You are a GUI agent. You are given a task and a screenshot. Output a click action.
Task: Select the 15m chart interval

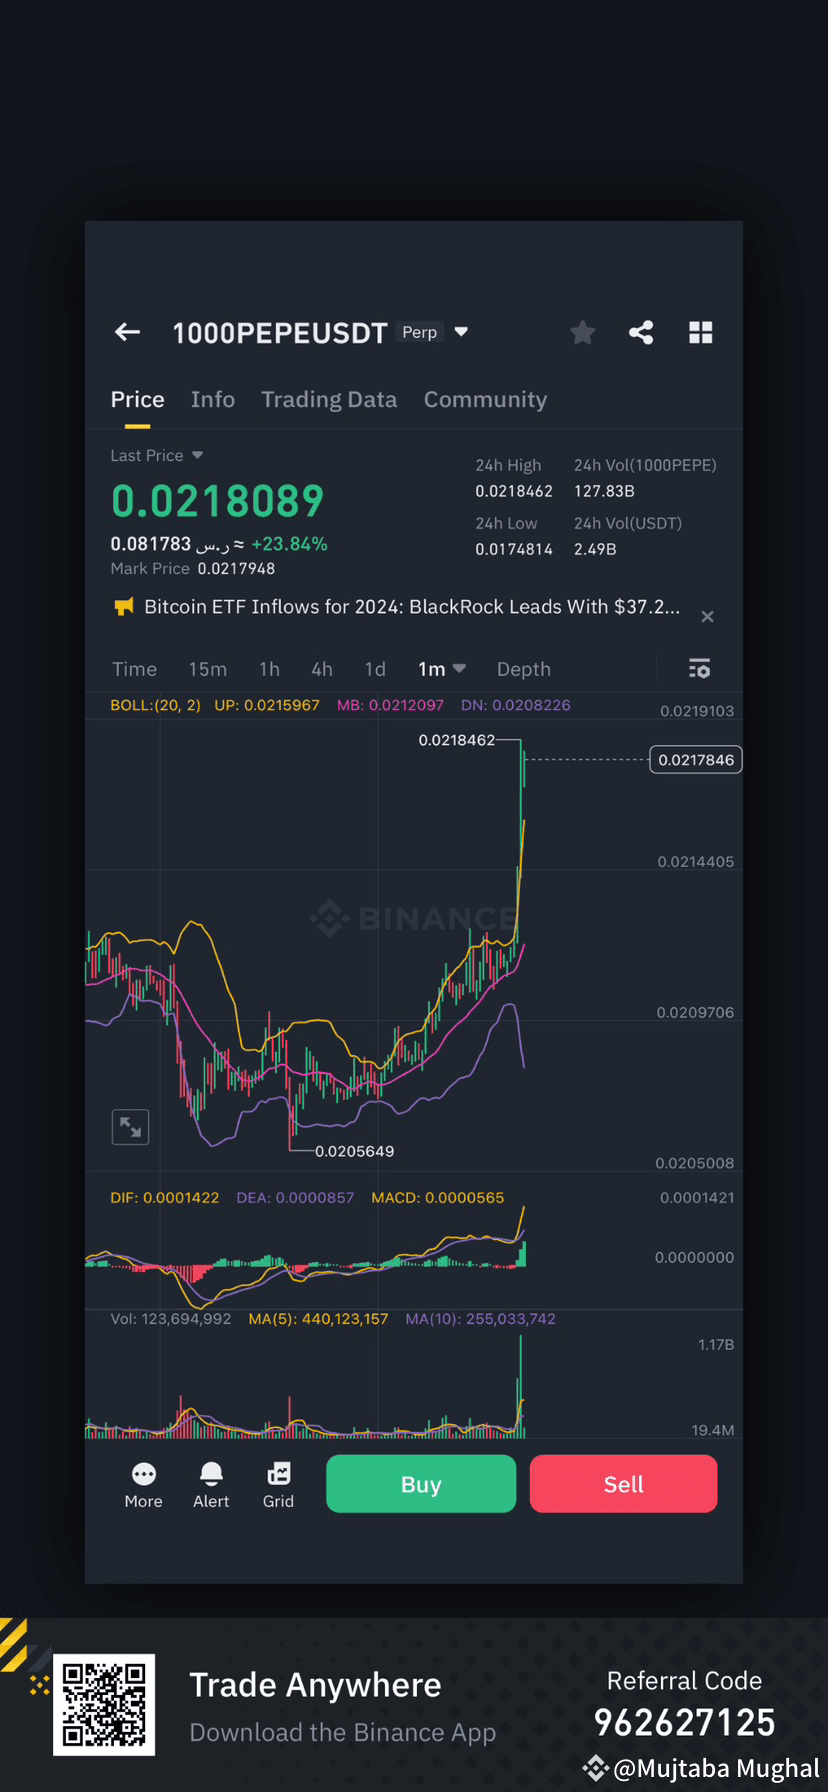pos(208,669)
